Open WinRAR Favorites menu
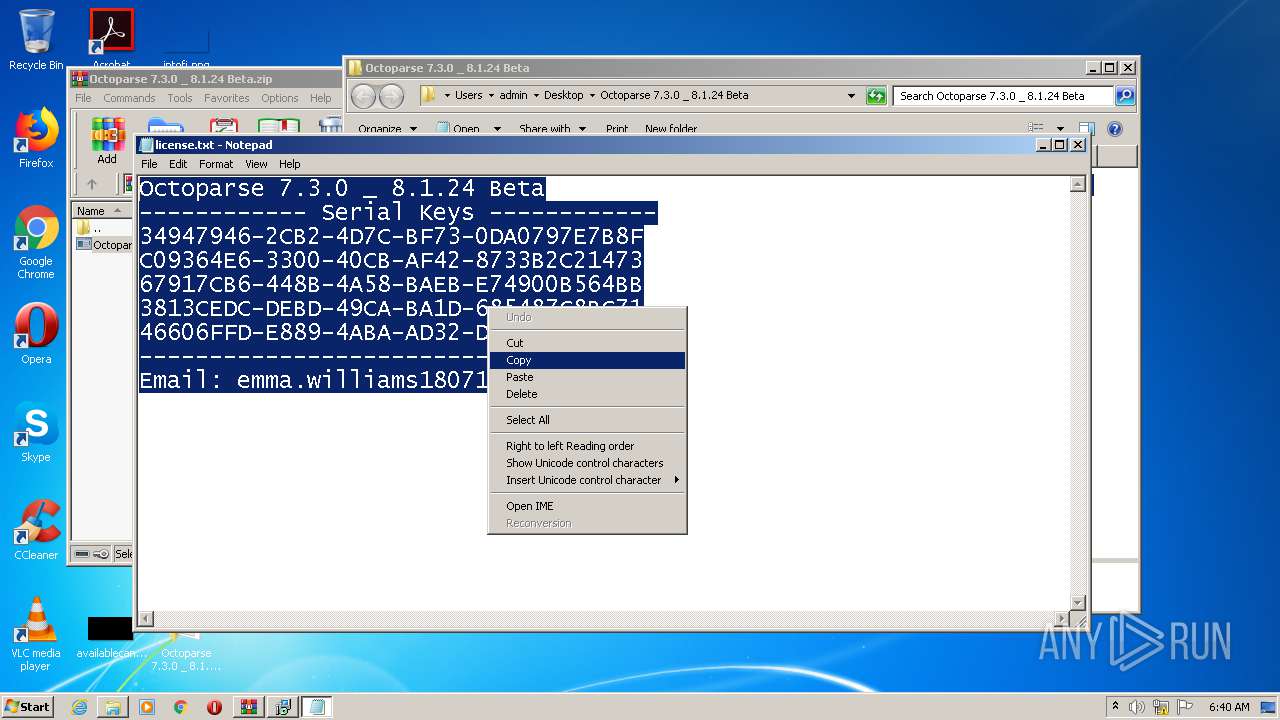 click(x=227, y=98)
